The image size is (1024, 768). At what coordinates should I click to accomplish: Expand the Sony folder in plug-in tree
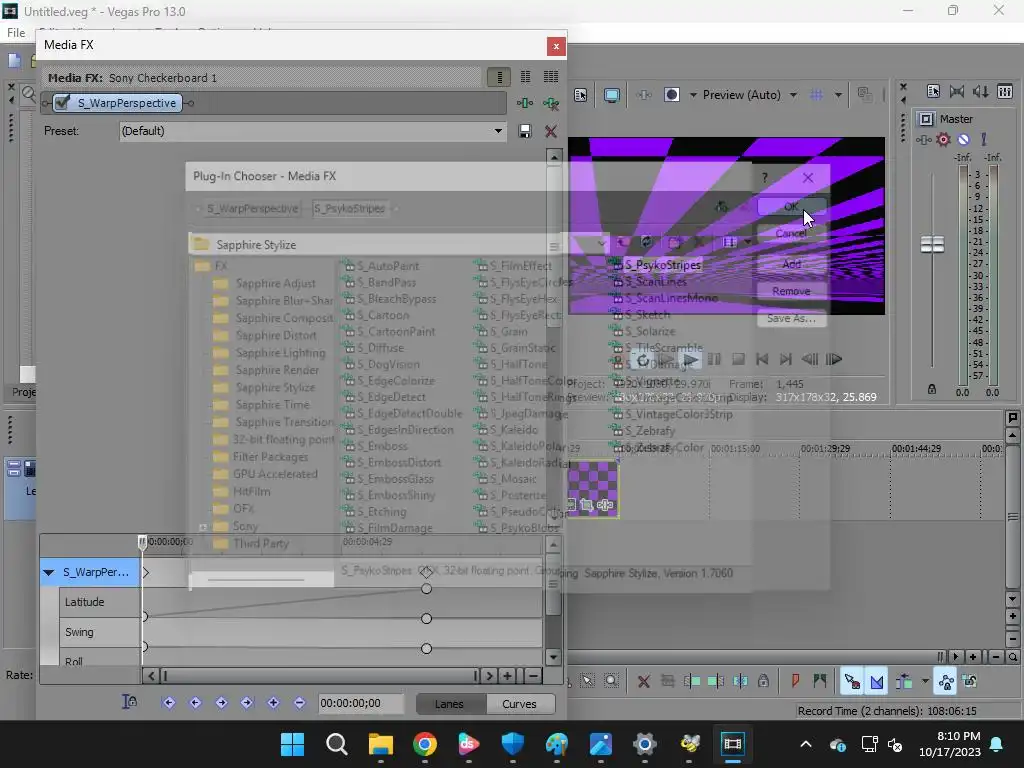click(x=203, y=527)
